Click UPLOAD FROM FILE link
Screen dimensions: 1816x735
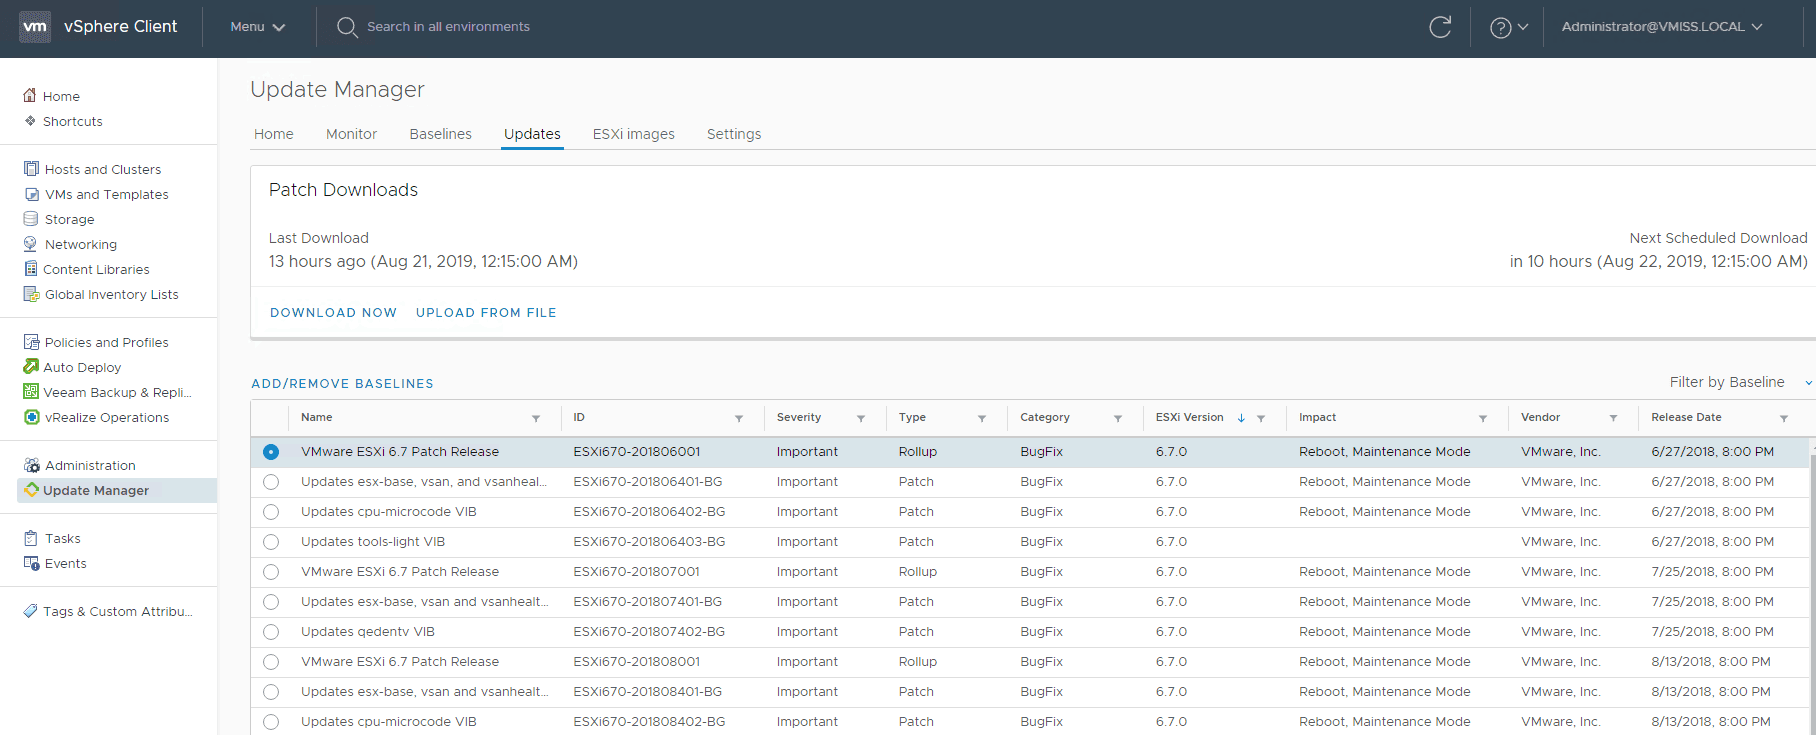coord(486,313)
